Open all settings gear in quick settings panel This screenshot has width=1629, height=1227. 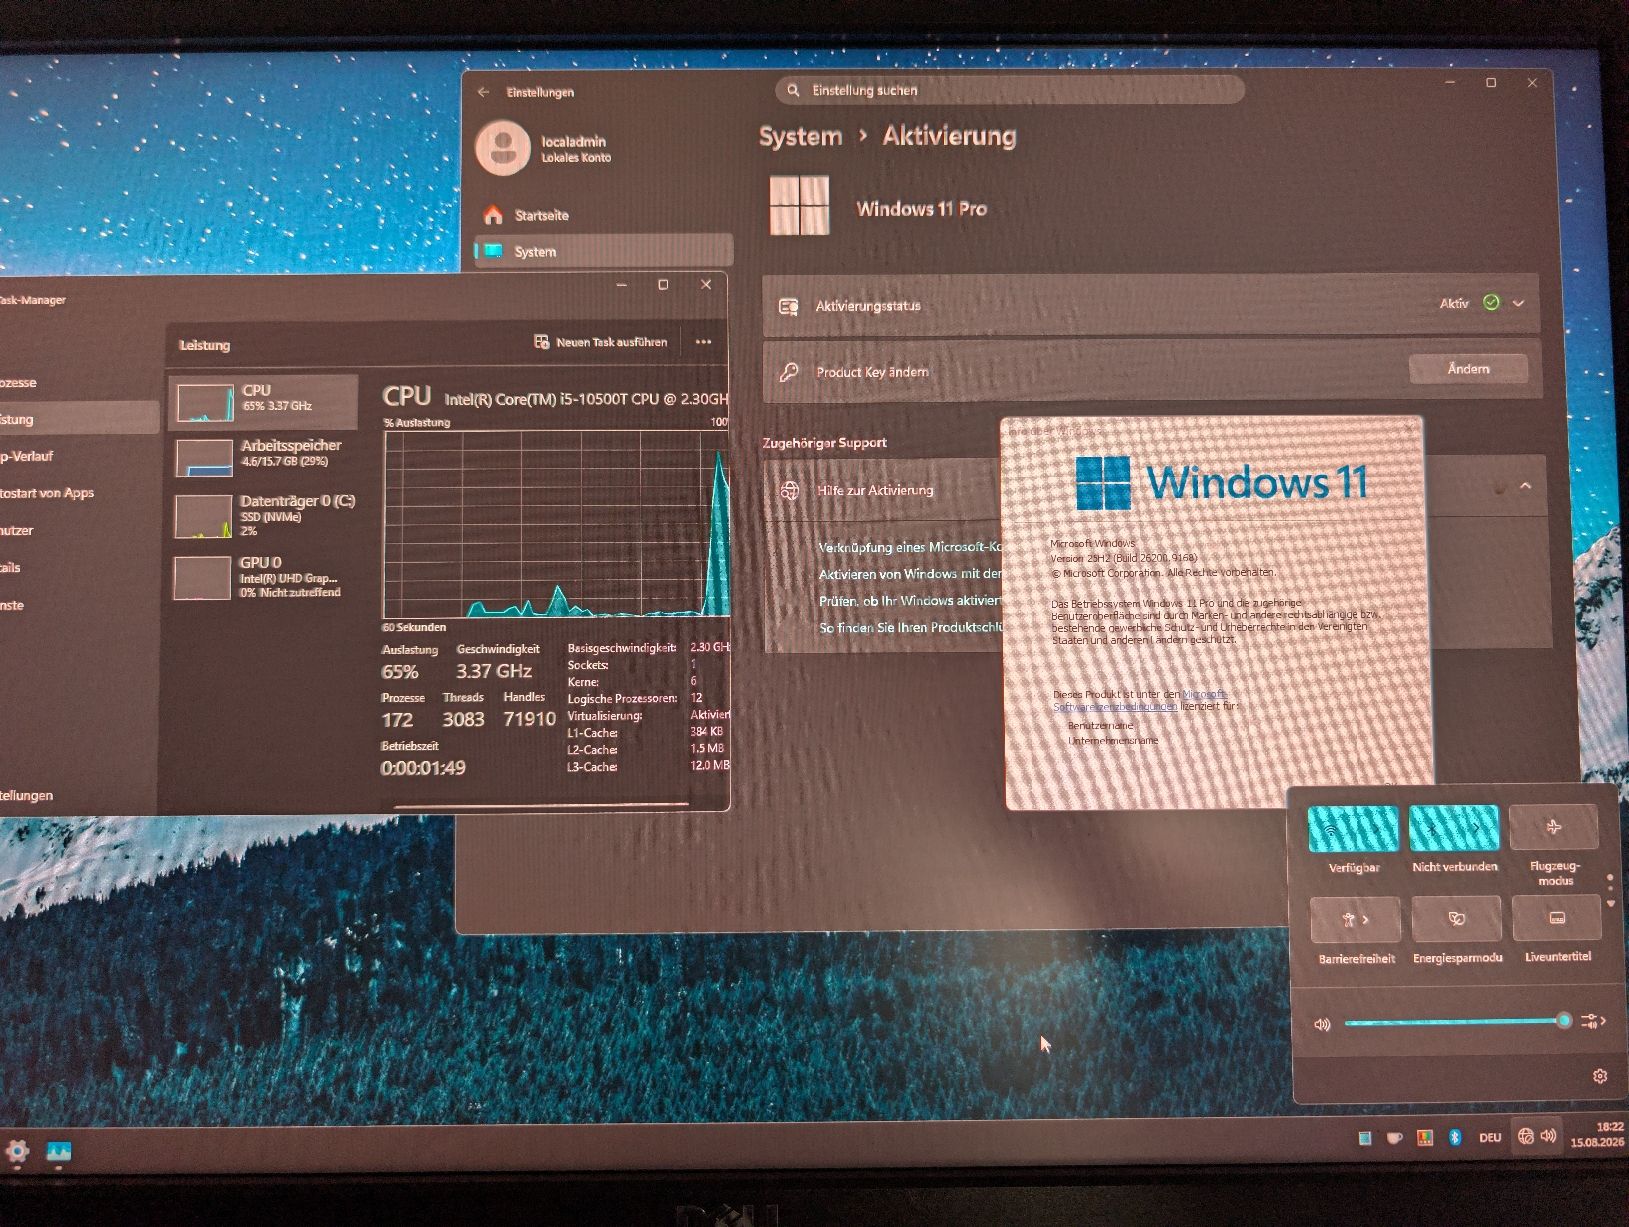[1599, 1076]
